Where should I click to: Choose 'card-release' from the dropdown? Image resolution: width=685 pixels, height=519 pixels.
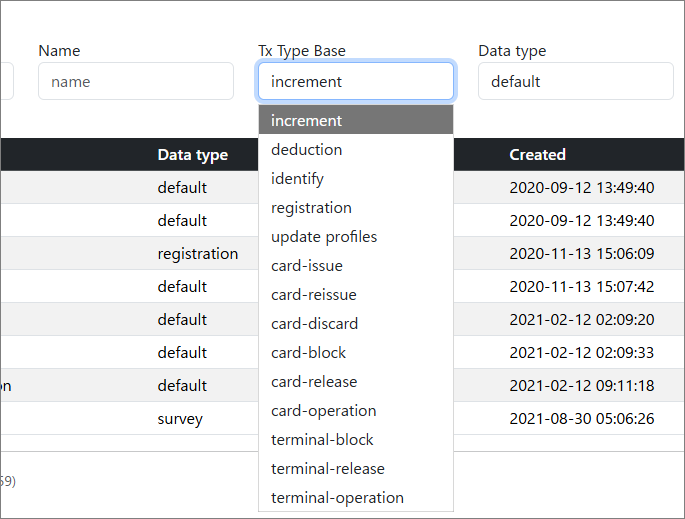point(355,381)
